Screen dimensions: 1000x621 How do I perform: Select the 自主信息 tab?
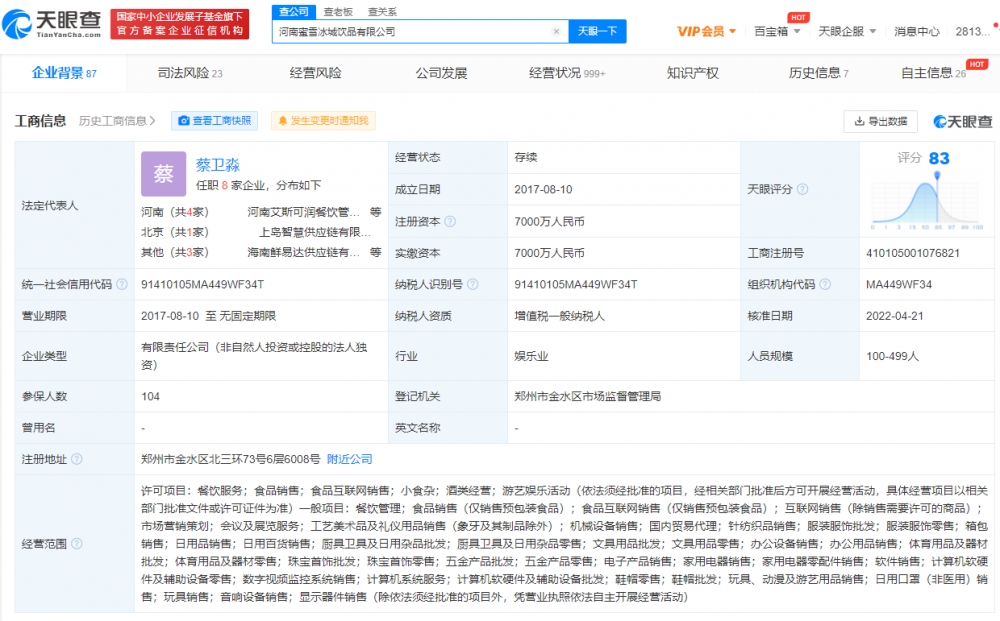click(933, 73)
